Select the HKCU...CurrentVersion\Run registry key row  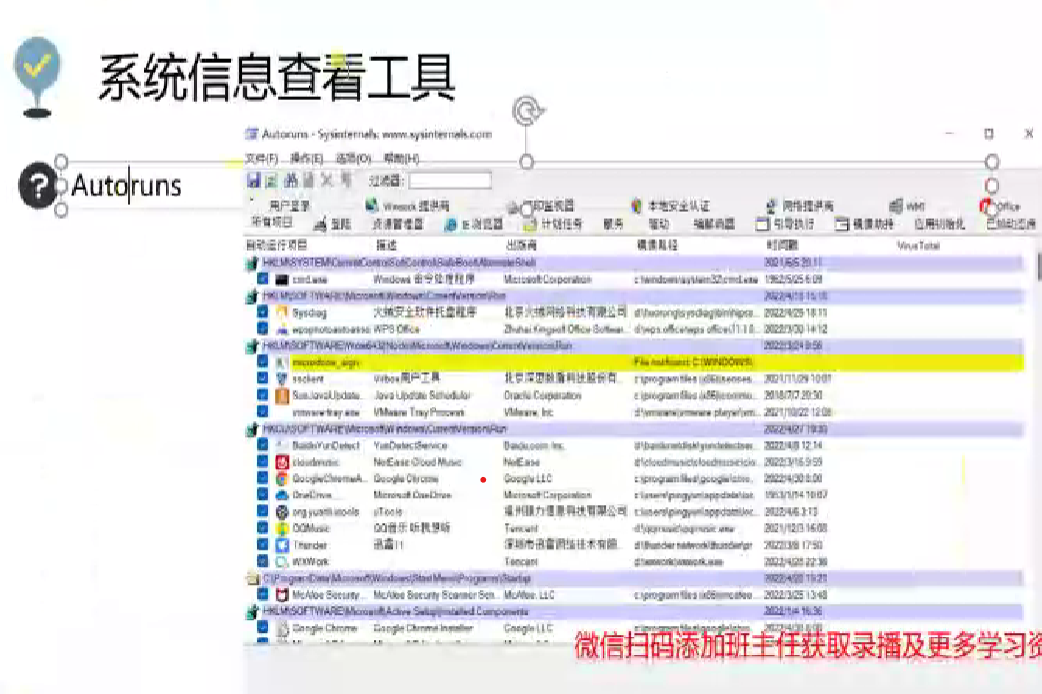635,429
